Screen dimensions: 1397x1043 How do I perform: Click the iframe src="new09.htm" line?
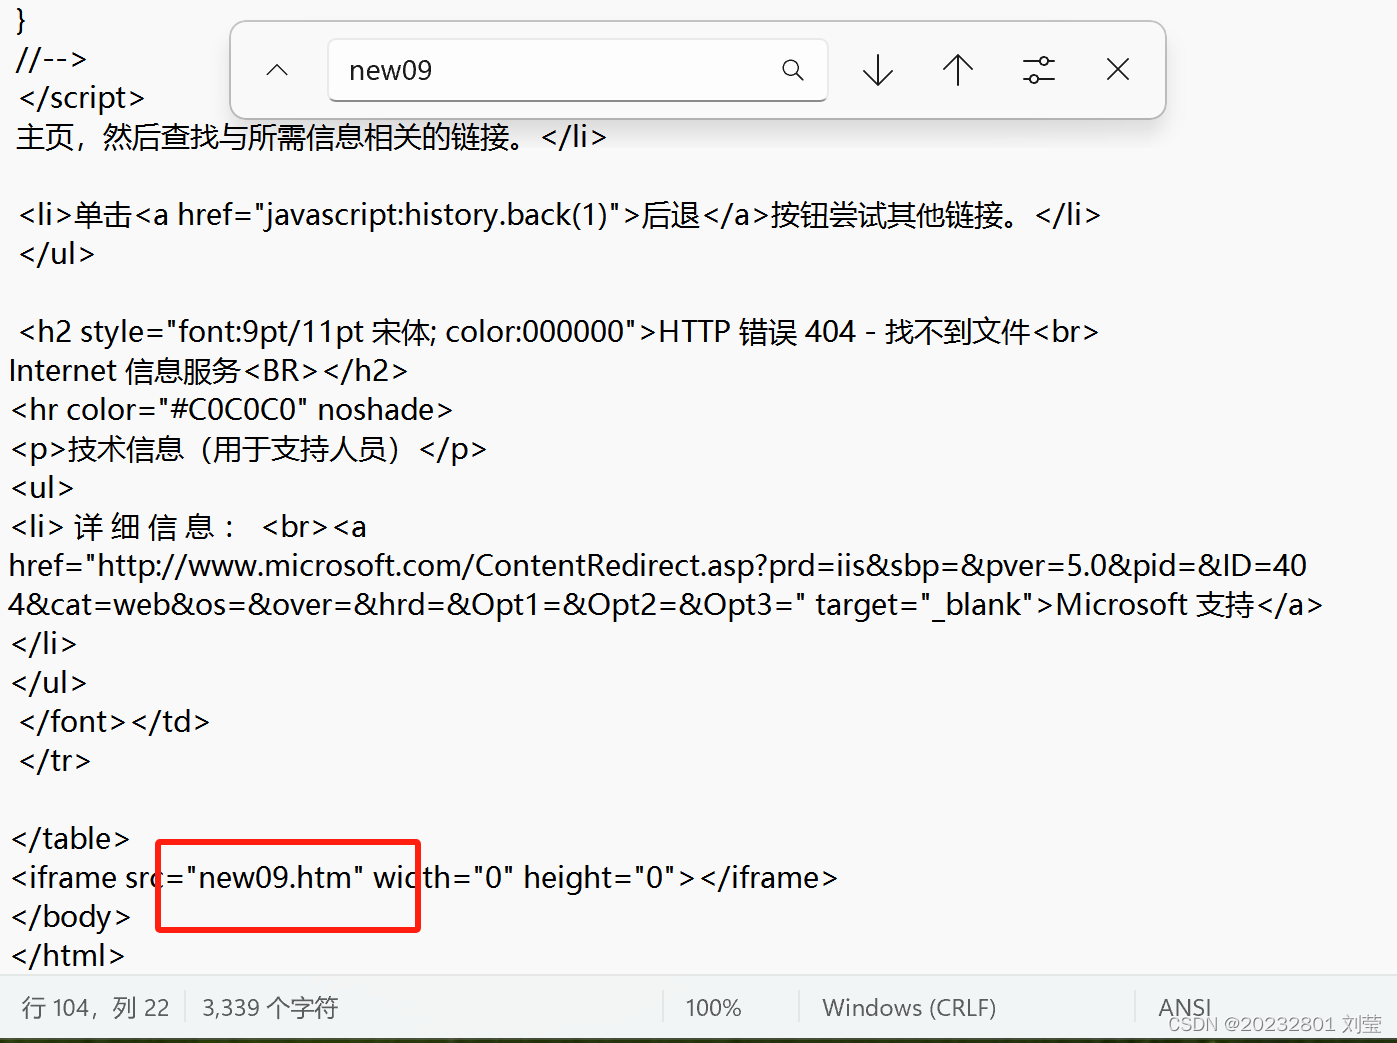424,878
